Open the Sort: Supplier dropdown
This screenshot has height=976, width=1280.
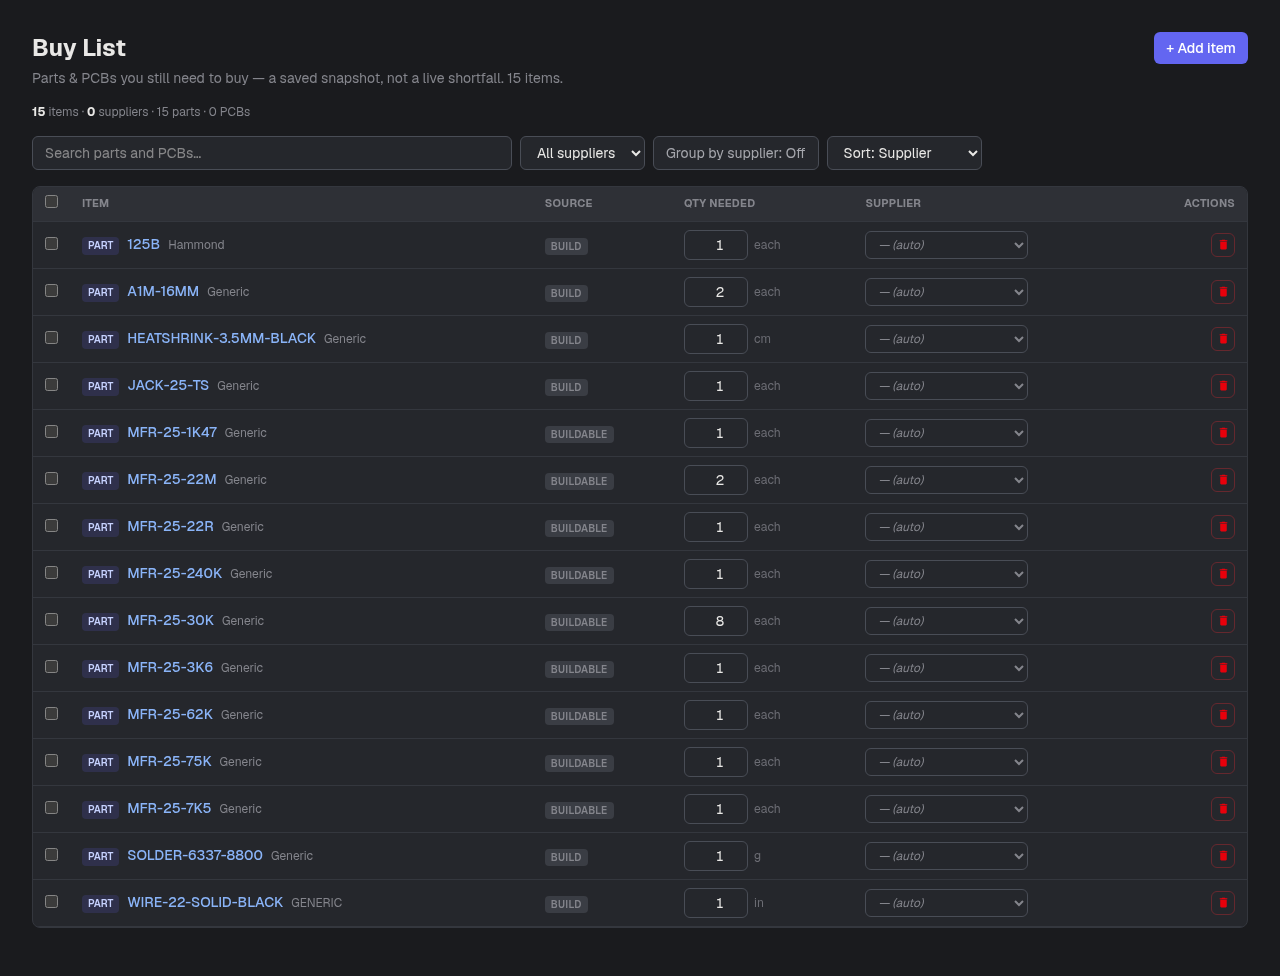coord(904,153)
